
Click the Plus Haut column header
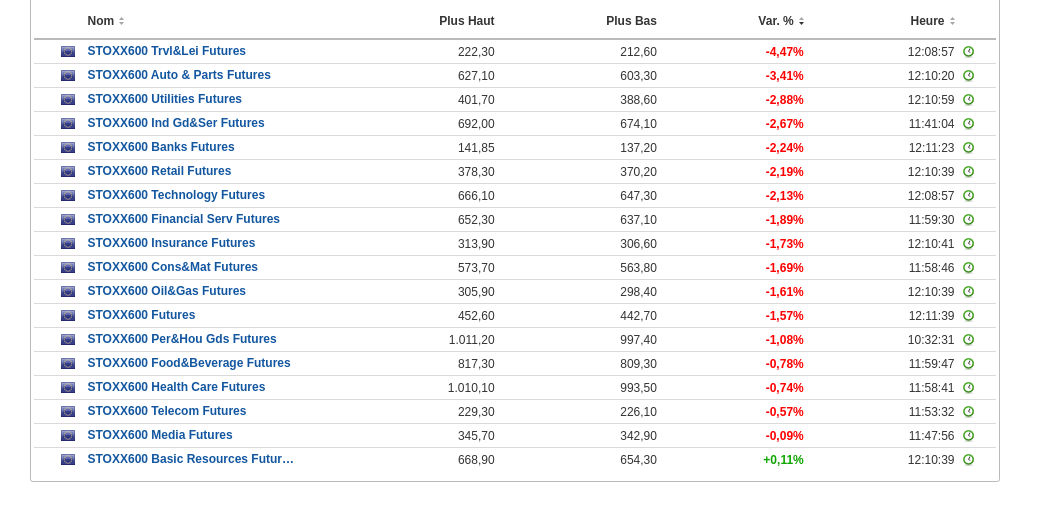coord(466,21)
